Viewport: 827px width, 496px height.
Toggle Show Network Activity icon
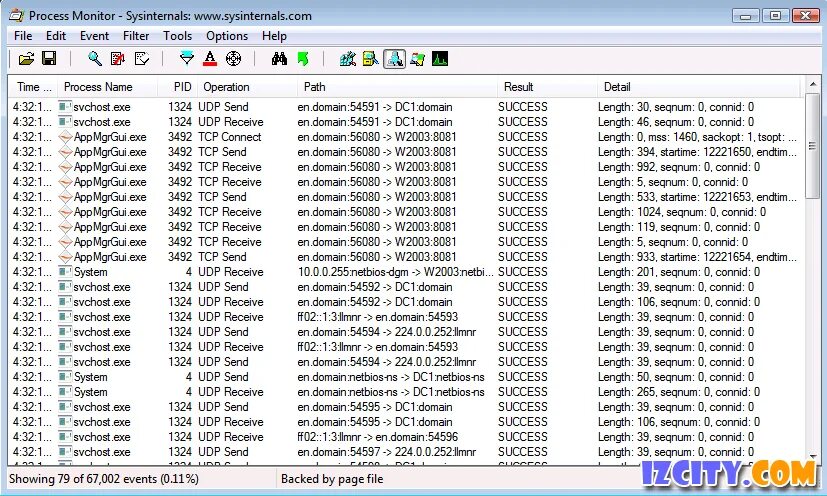click(395, 59)
